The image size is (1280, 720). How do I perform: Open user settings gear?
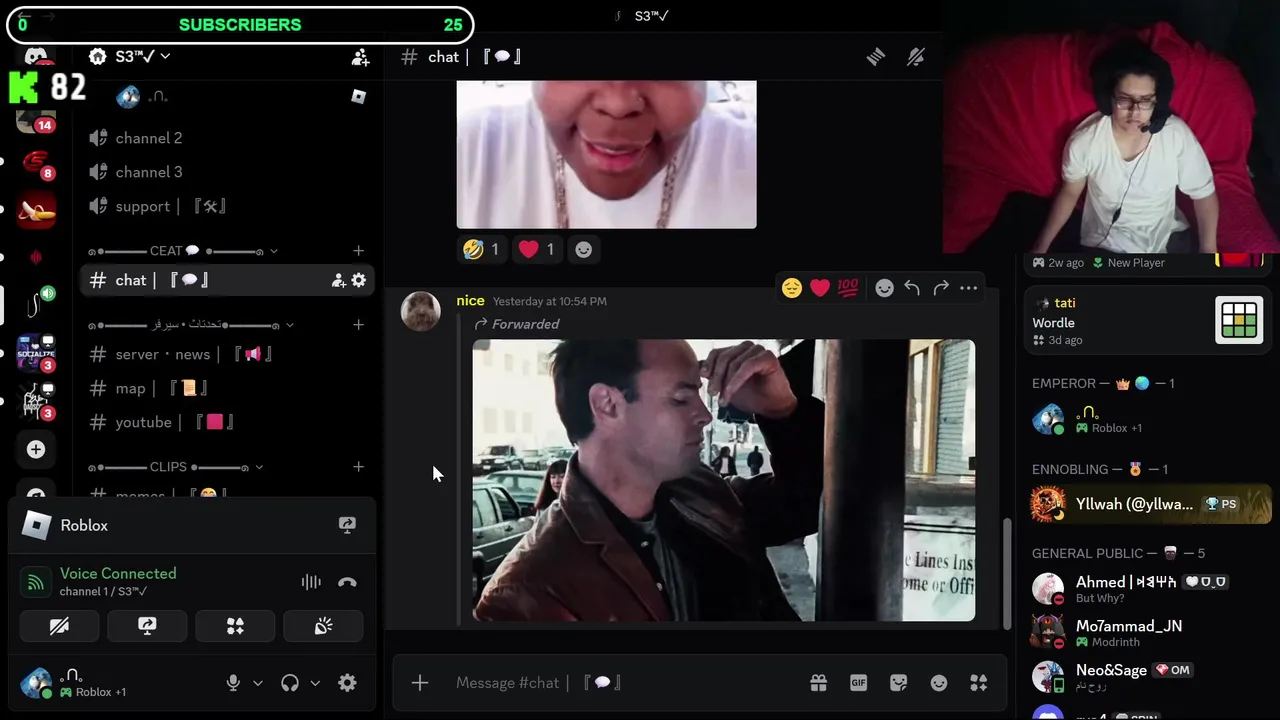(347, 683)
